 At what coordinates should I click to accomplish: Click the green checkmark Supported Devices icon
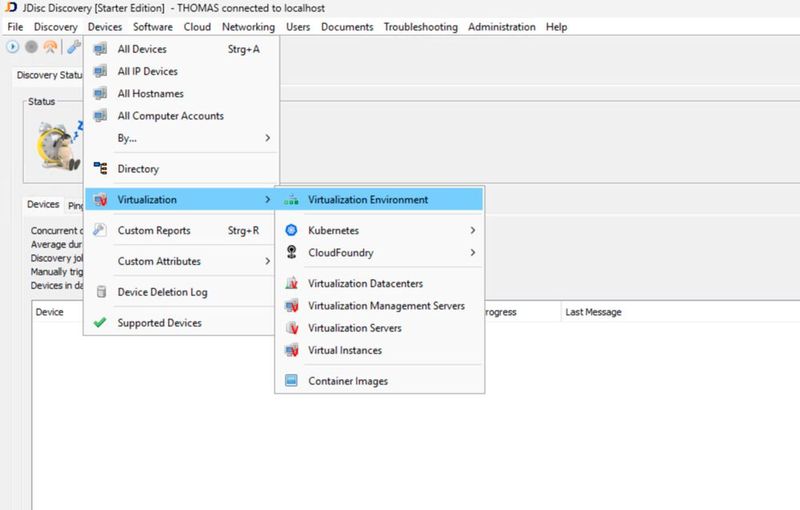[99, 323]
